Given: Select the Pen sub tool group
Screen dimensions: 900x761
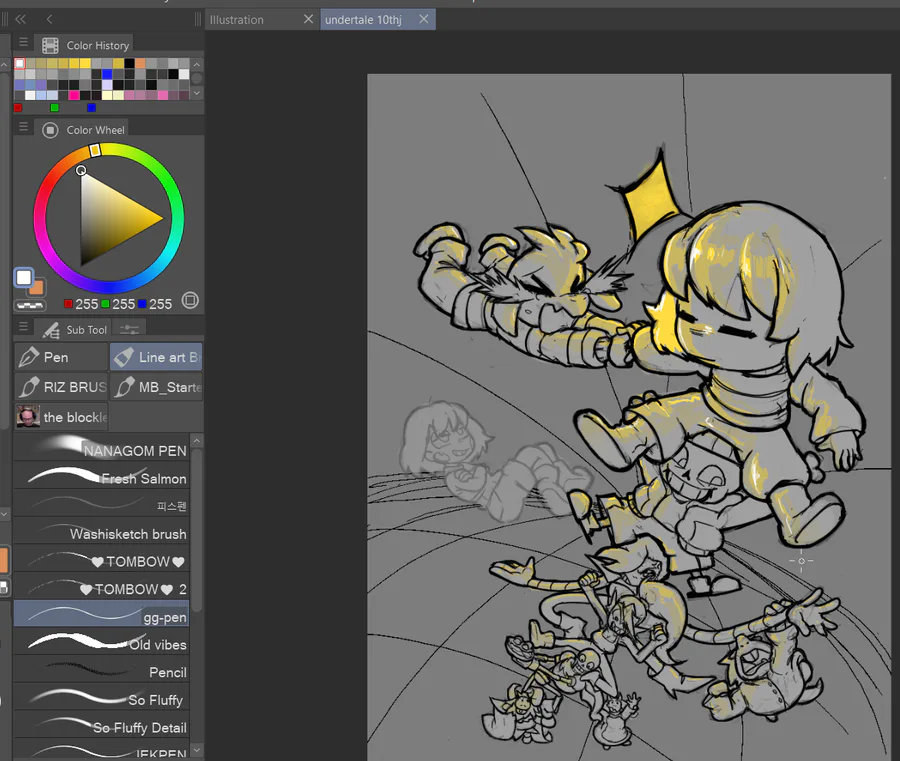Looking at the screenshot, I should [x=61, y=357].
